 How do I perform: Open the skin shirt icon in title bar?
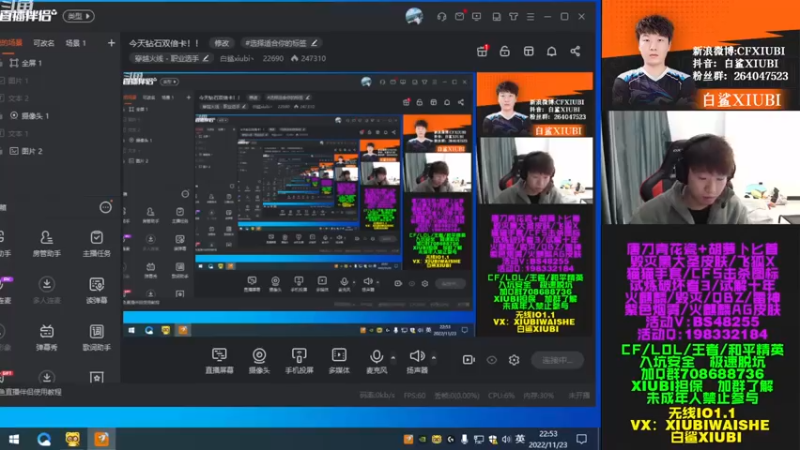click(513, 17)
